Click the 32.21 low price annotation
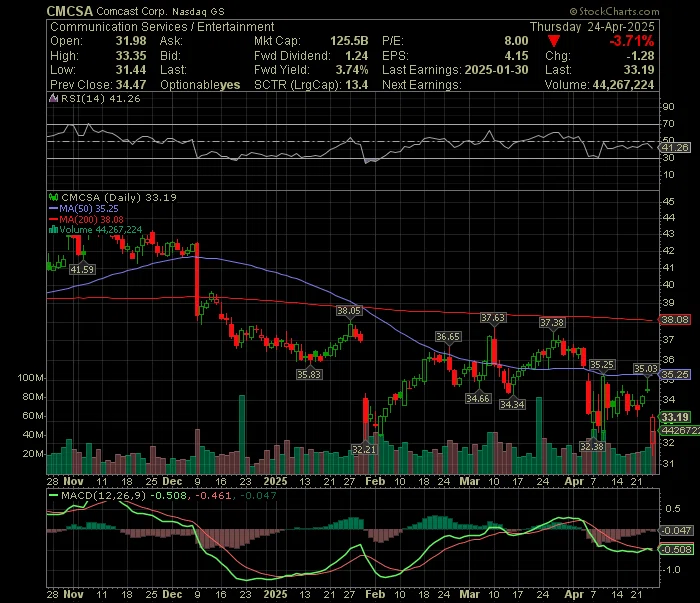The image size is (700, 603). [x=364, y=449]
